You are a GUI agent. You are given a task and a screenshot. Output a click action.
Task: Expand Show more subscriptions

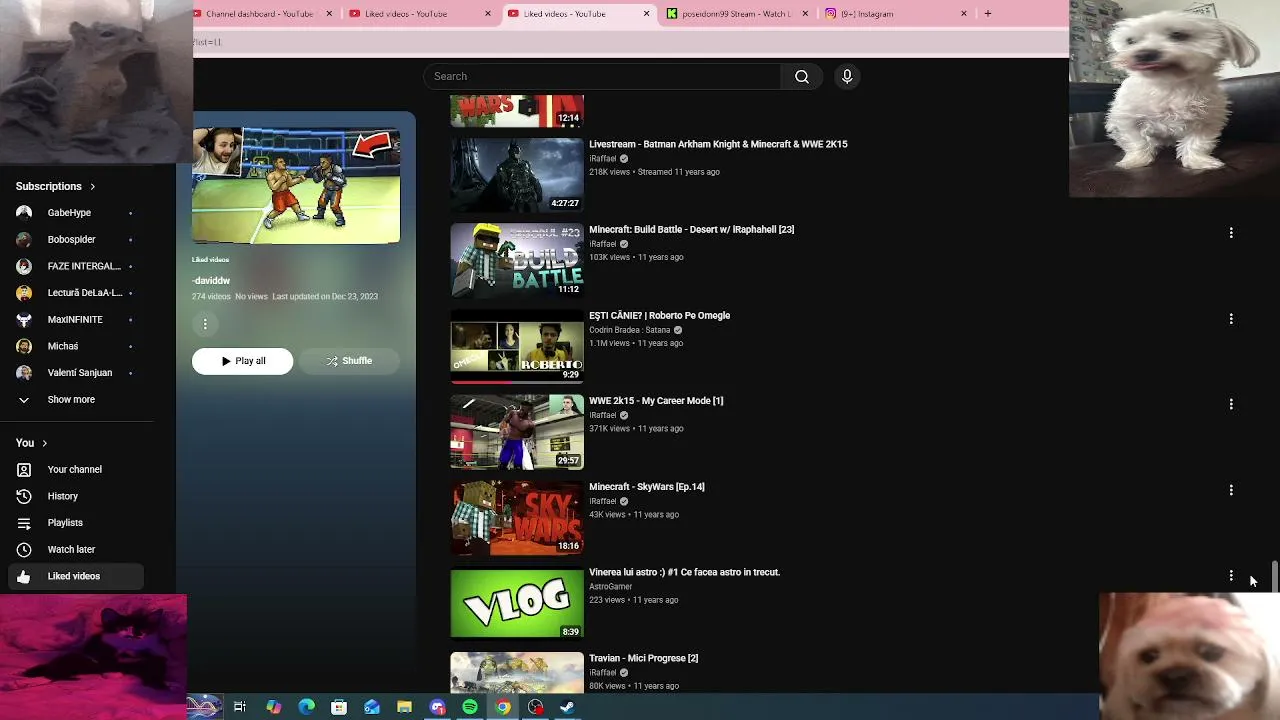(71, 400)
